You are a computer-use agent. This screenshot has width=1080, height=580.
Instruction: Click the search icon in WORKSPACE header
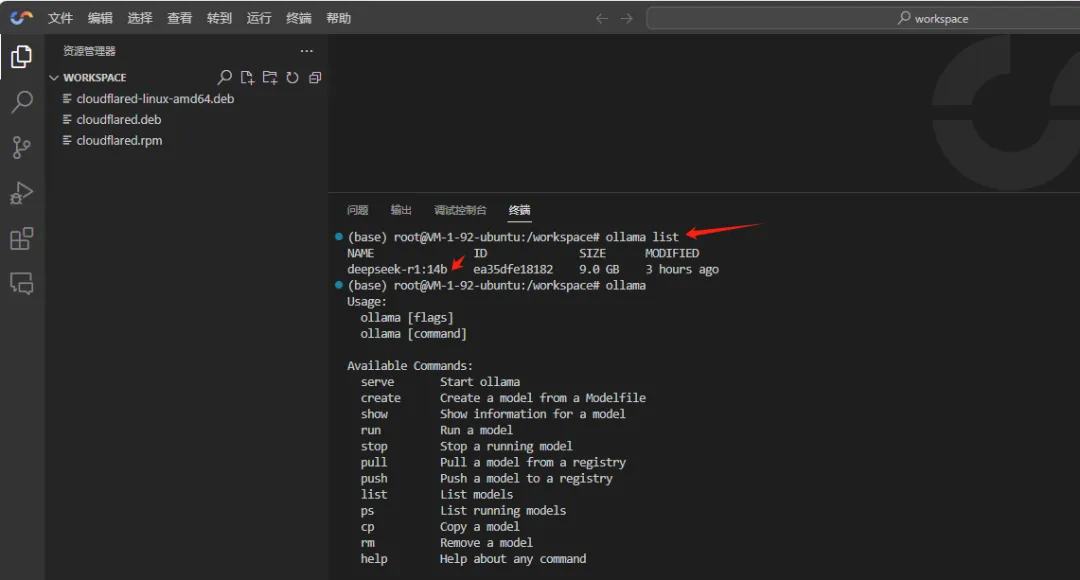coord(225,77)
